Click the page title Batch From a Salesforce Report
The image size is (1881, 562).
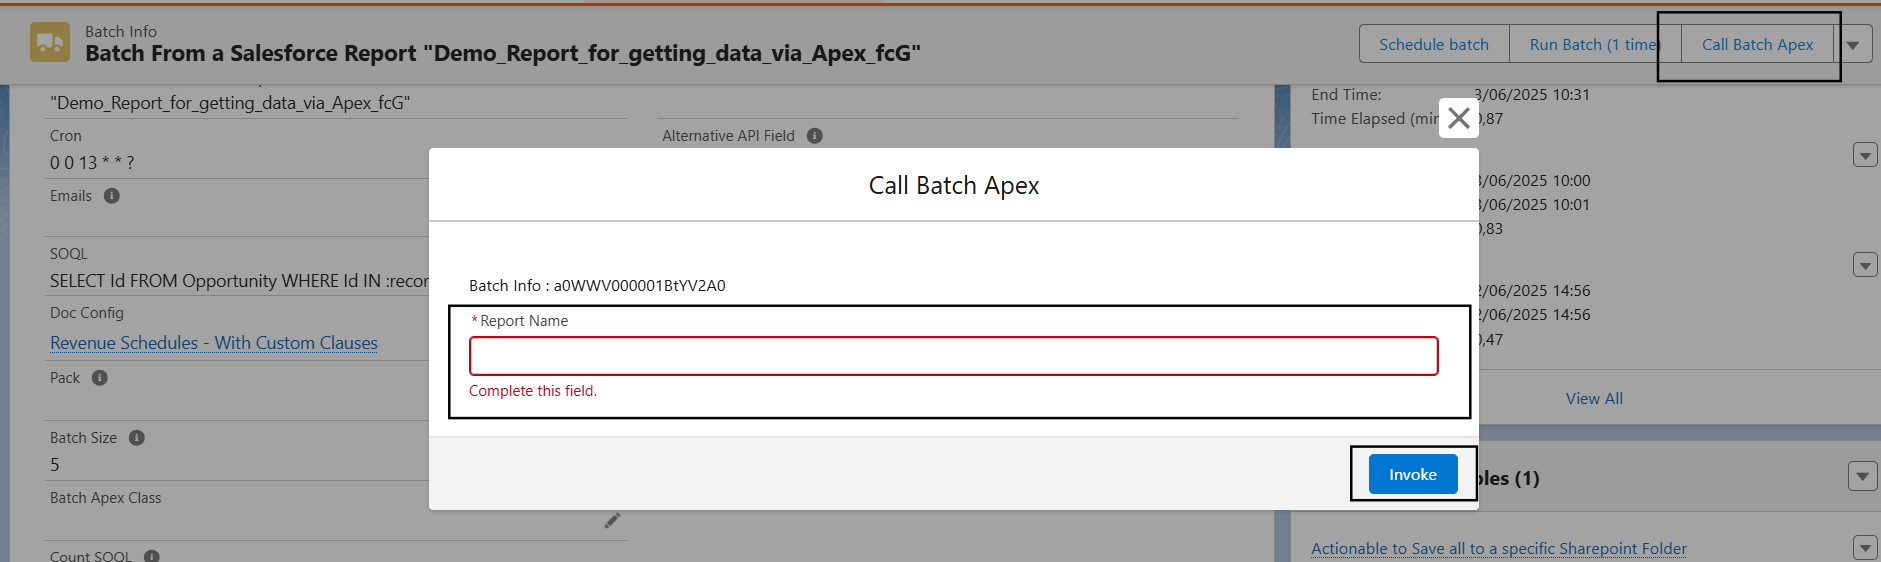tap(503, 53)
